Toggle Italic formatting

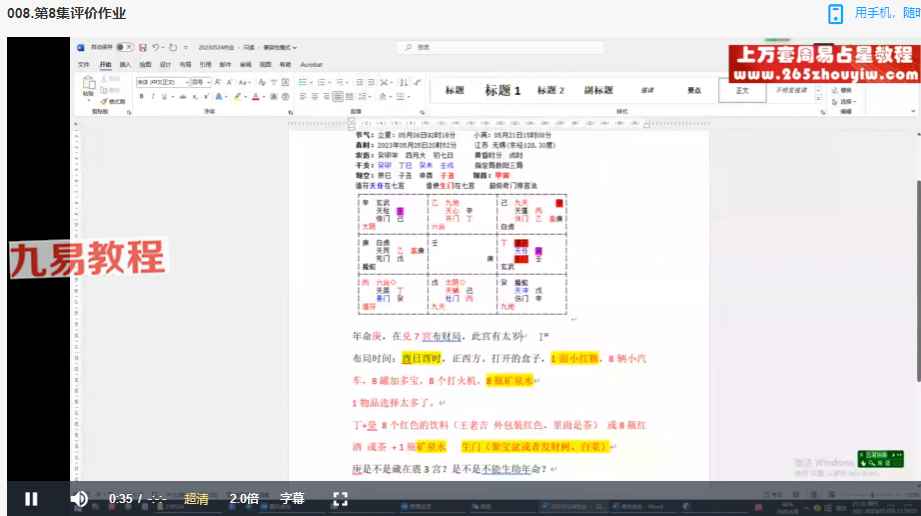[x=153, y=96]
